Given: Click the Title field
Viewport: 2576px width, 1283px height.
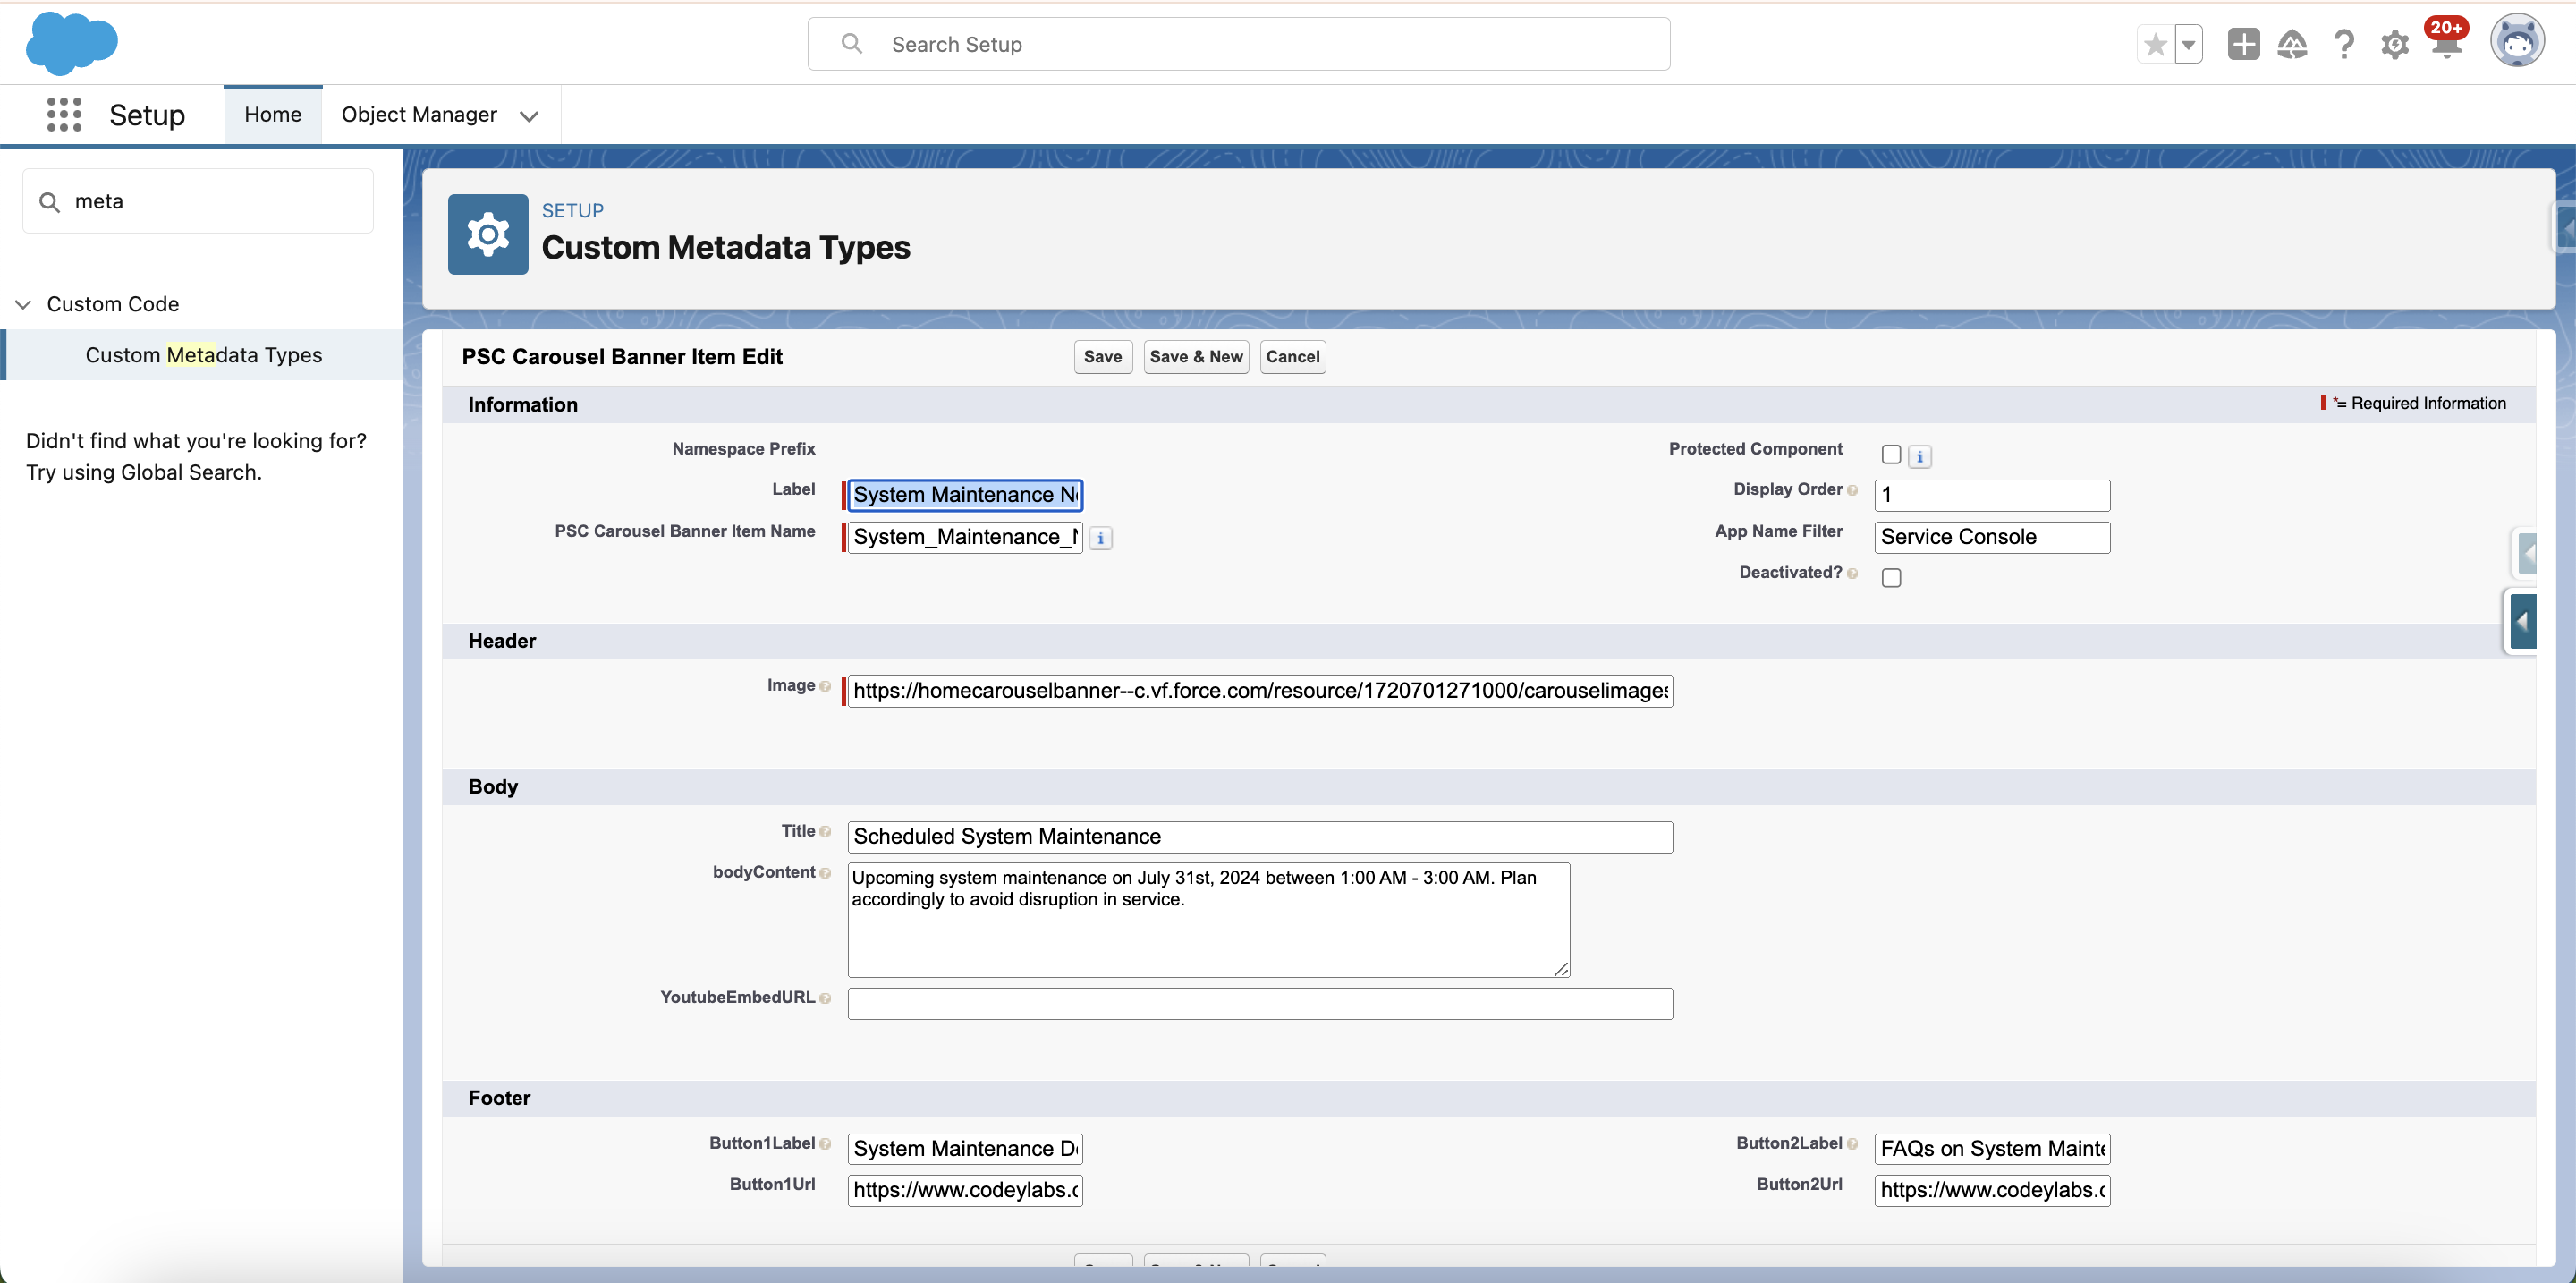Looking at the screenshot, I should 1260,837.
